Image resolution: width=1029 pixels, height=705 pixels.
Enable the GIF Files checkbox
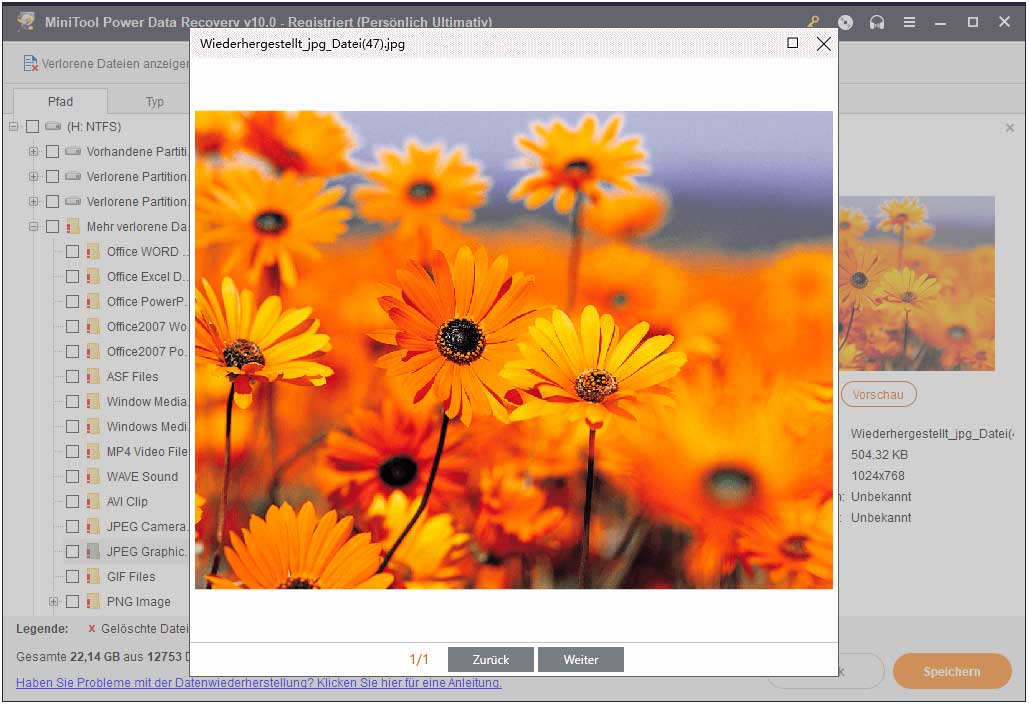(72, 577)
